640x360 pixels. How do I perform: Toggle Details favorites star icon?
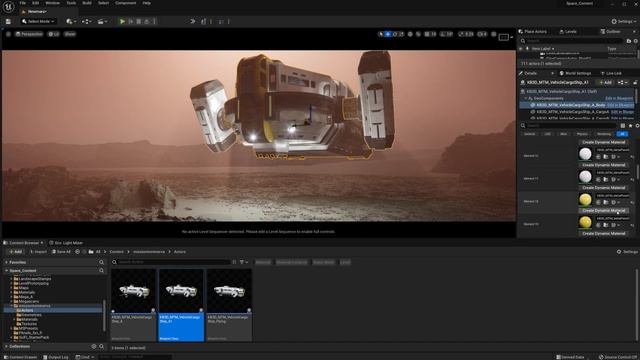(630, 126)
